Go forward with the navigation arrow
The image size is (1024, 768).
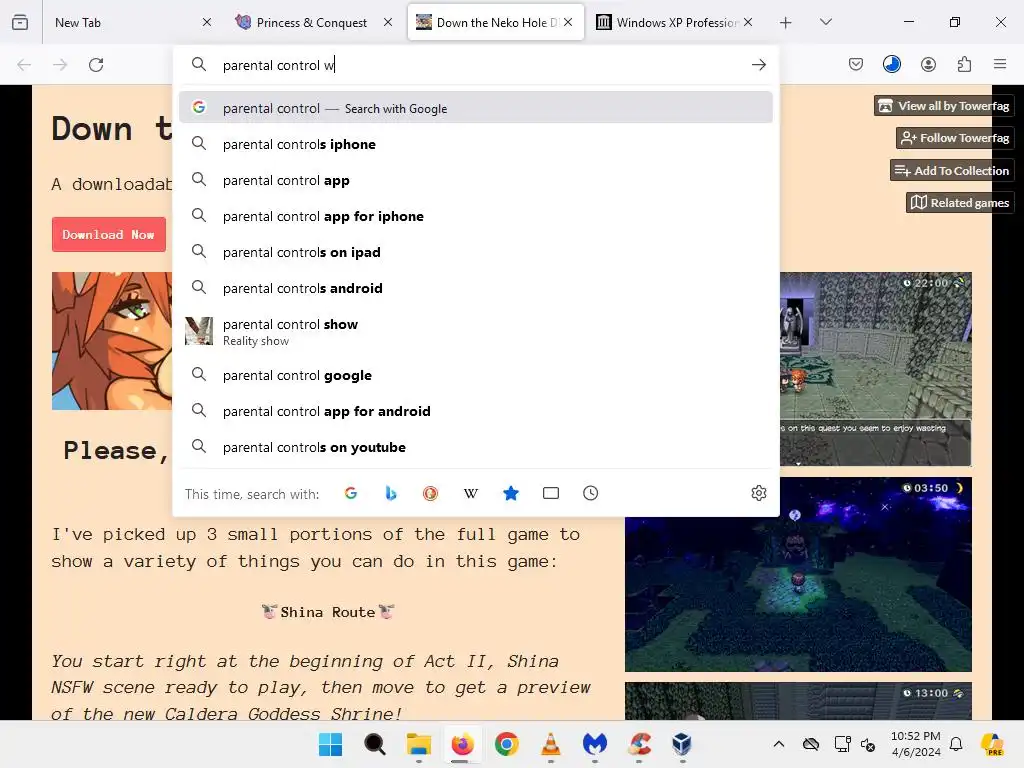60,65
